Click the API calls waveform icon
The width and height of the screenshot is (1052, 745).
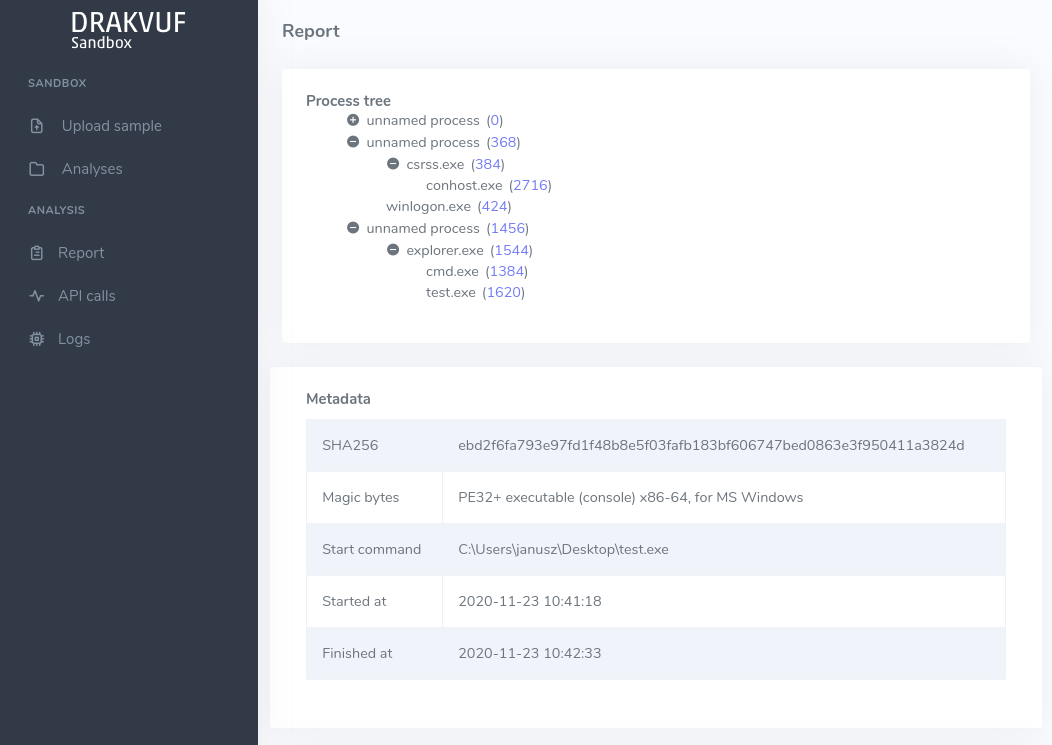37,296
